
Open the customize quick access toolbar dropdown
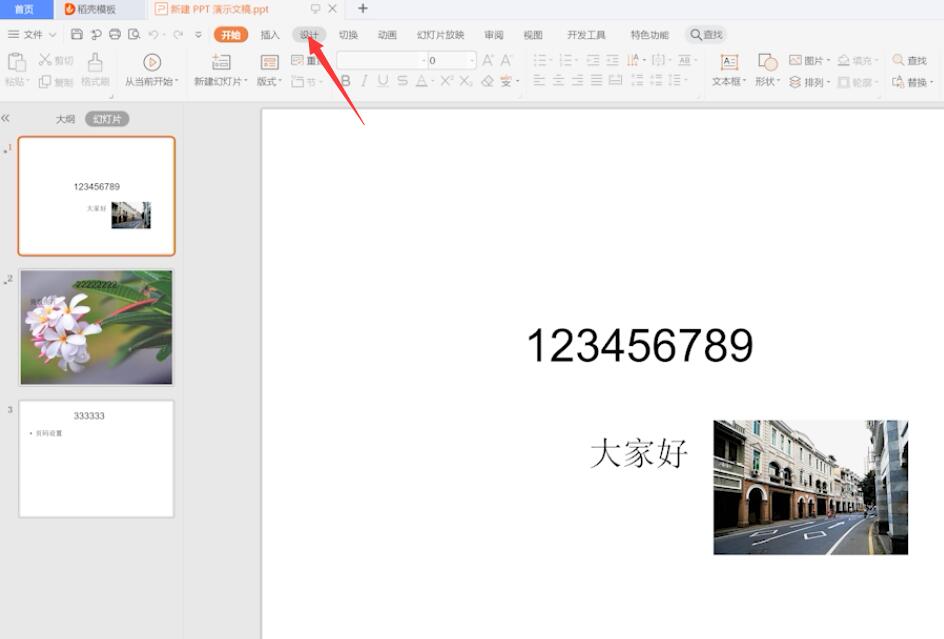click(x=198, y=34)
